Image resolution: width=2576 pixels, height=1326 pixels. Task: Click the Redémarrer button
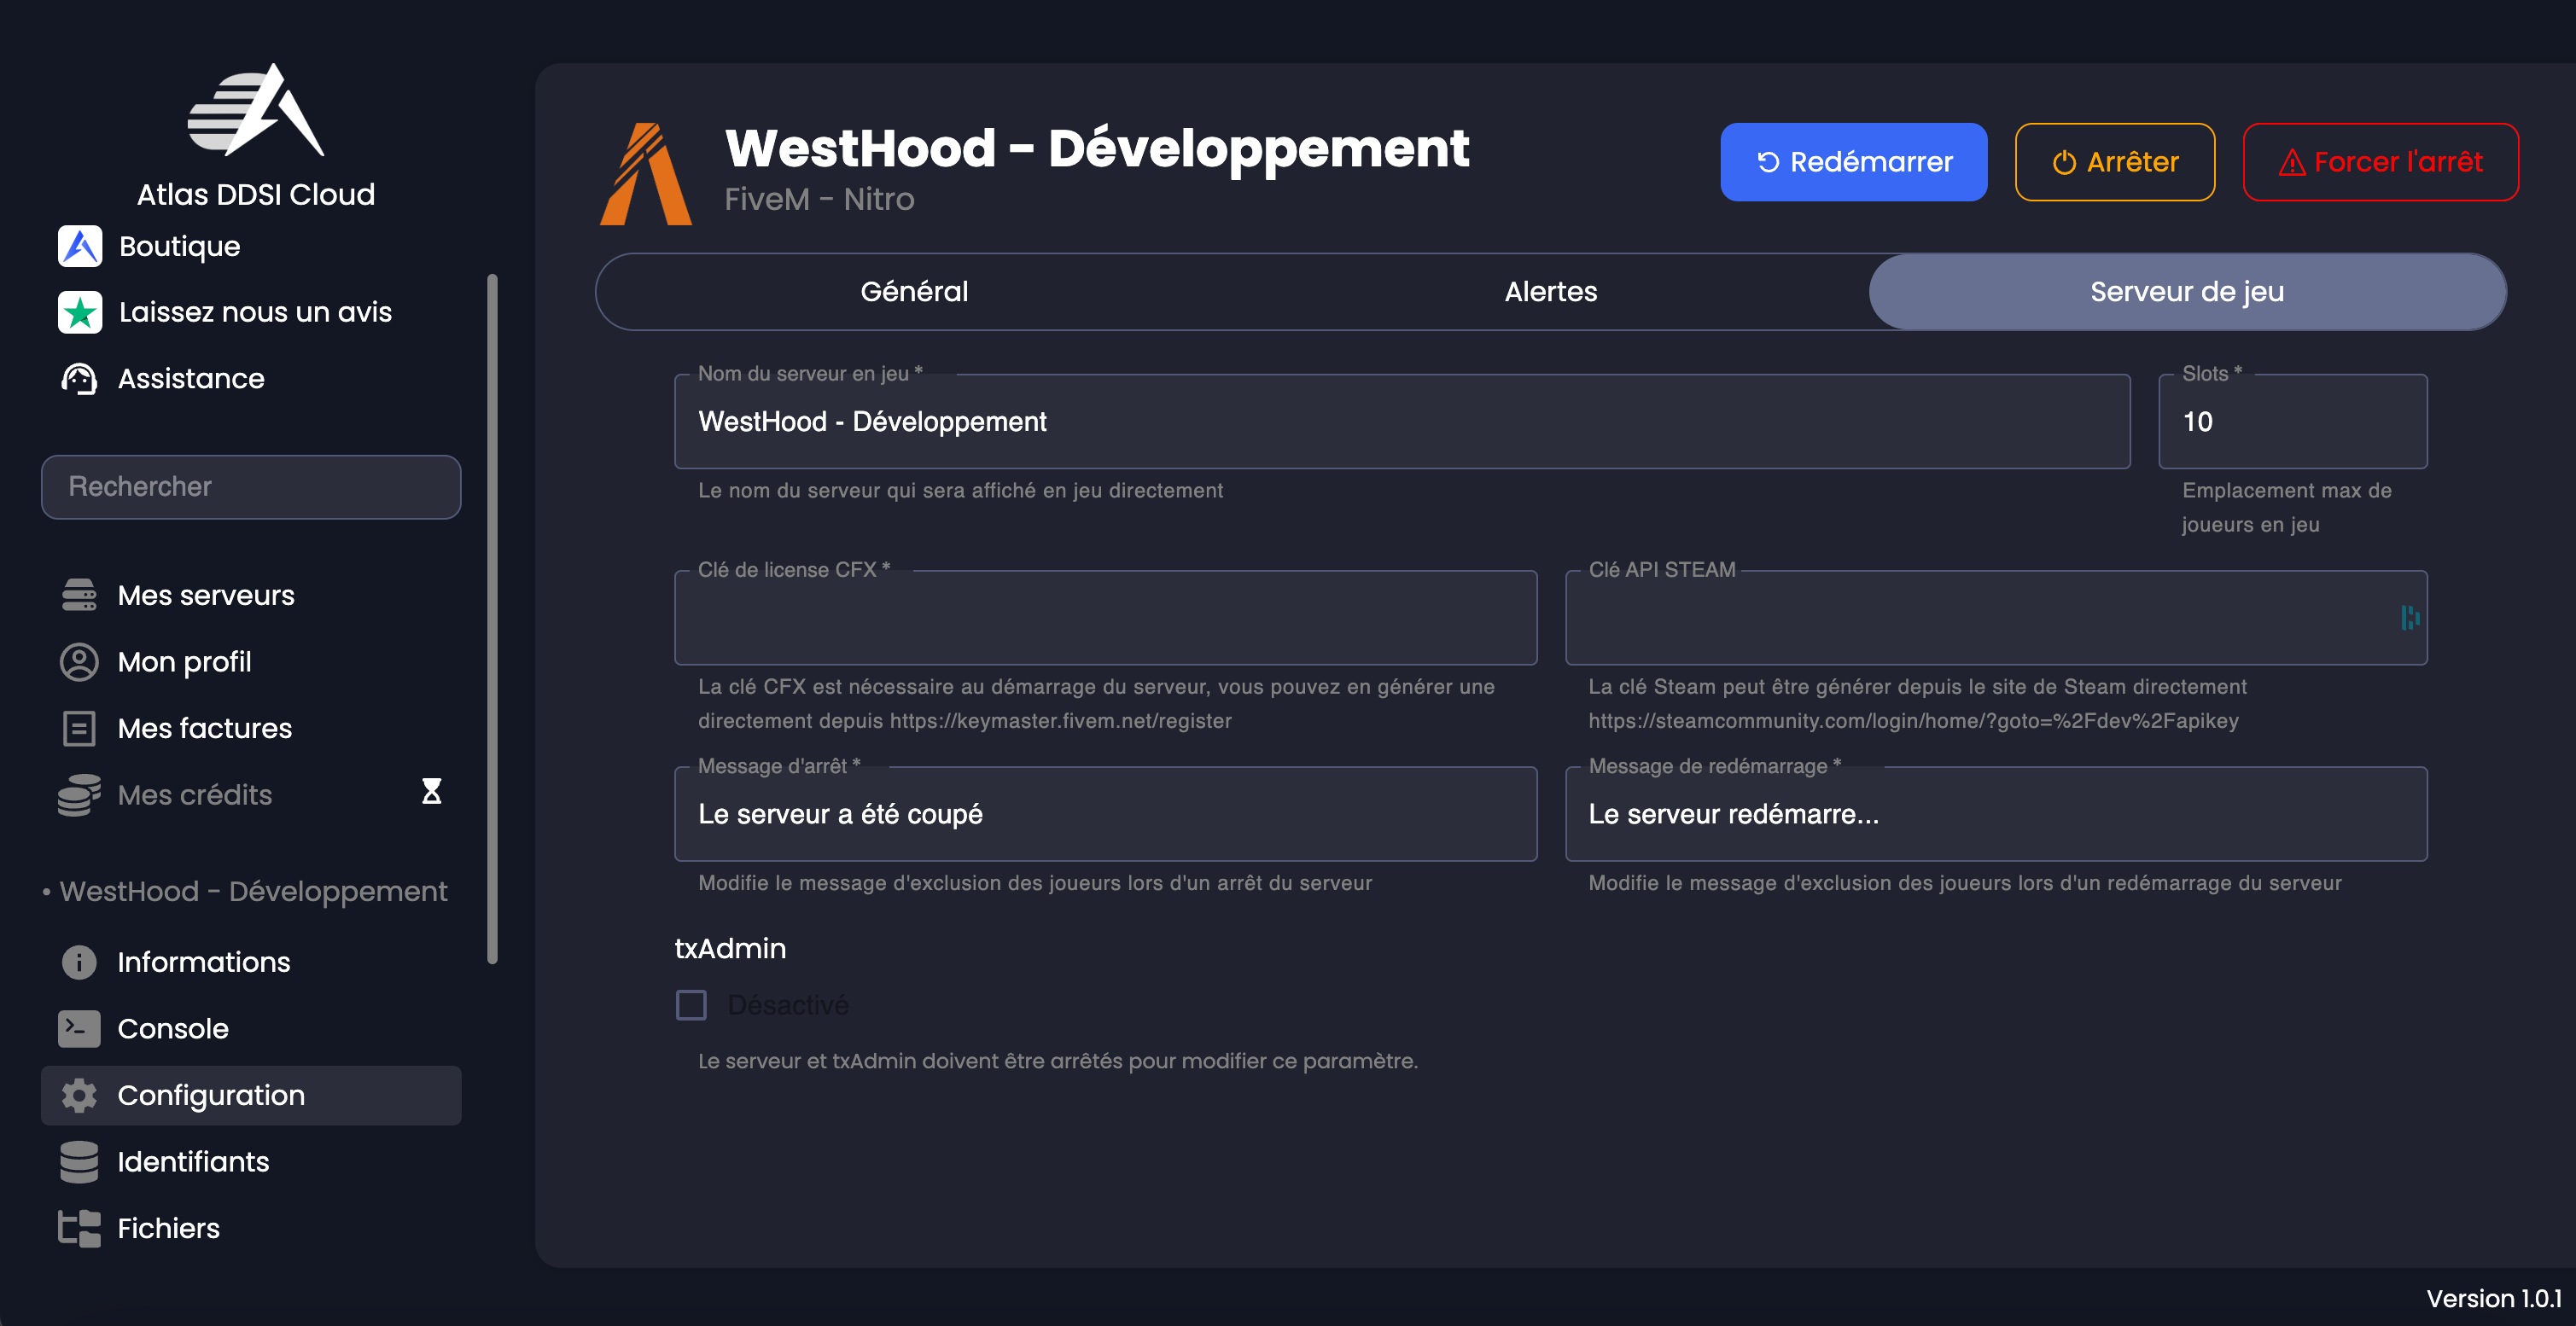click(1853, 162)
